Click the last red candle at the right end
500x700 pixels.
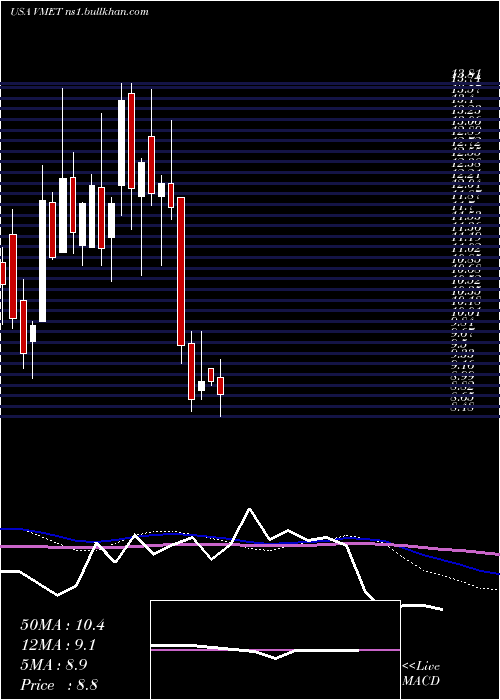(220, 386)
